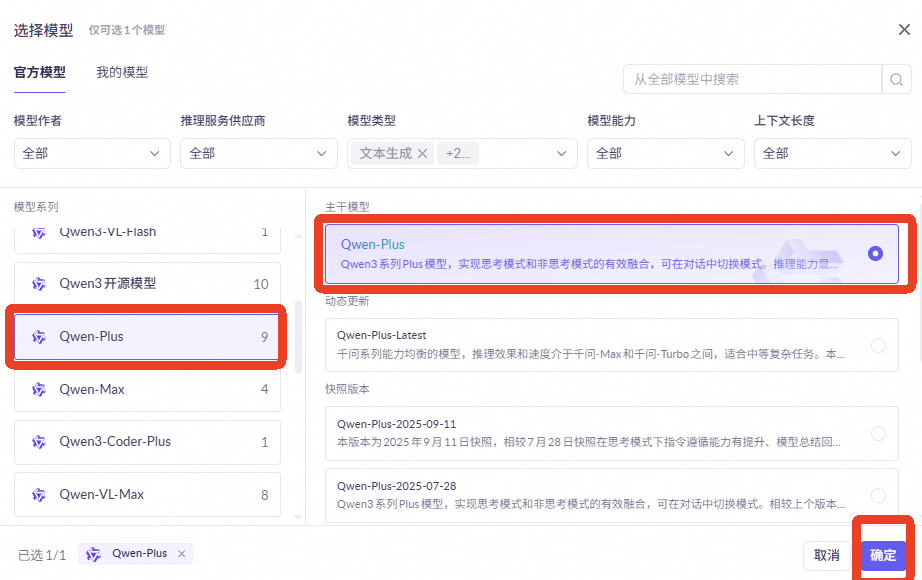Click the Qwen-Plus-2025-07-28 title text
Image resolution: width=922 pixels, height=580 pixels.
point(396,486)
